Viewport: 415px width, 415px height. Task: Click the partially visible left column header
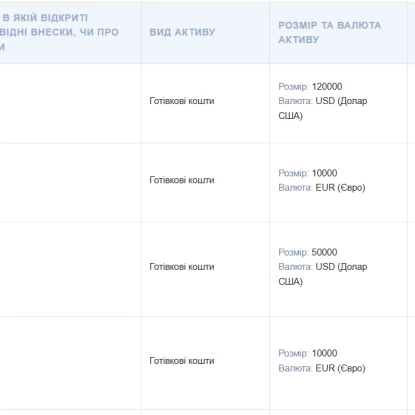pos(59,32)
